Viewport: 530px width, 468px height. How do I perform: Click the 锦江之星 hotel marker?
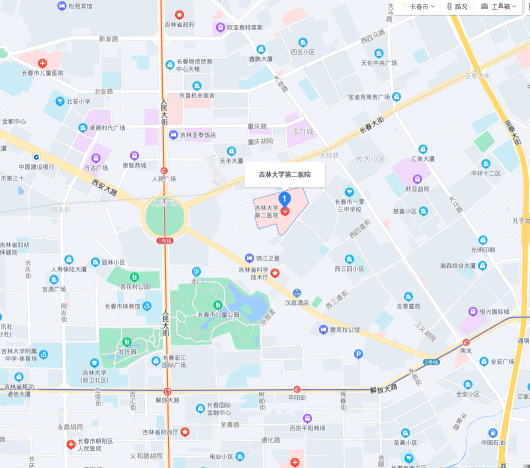[249, 258]
